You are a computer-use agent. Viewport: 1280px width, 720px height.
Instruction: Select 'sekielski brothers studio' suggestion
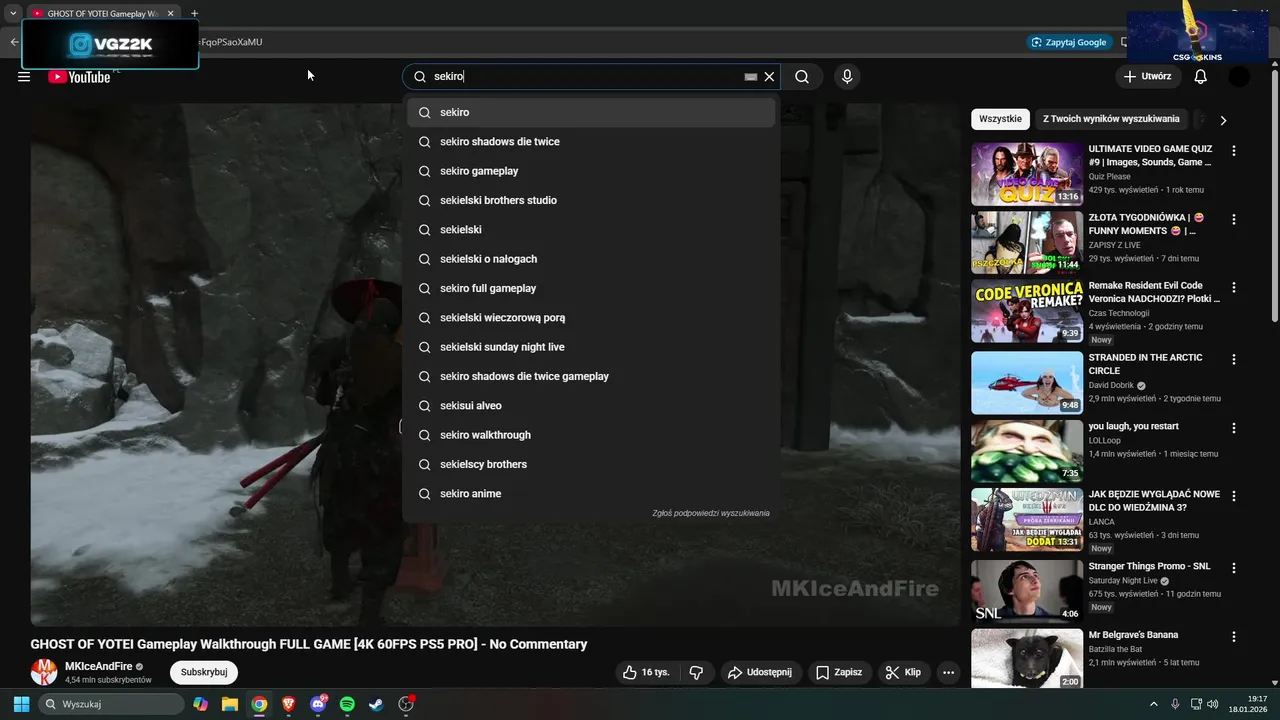pos(591,200)
